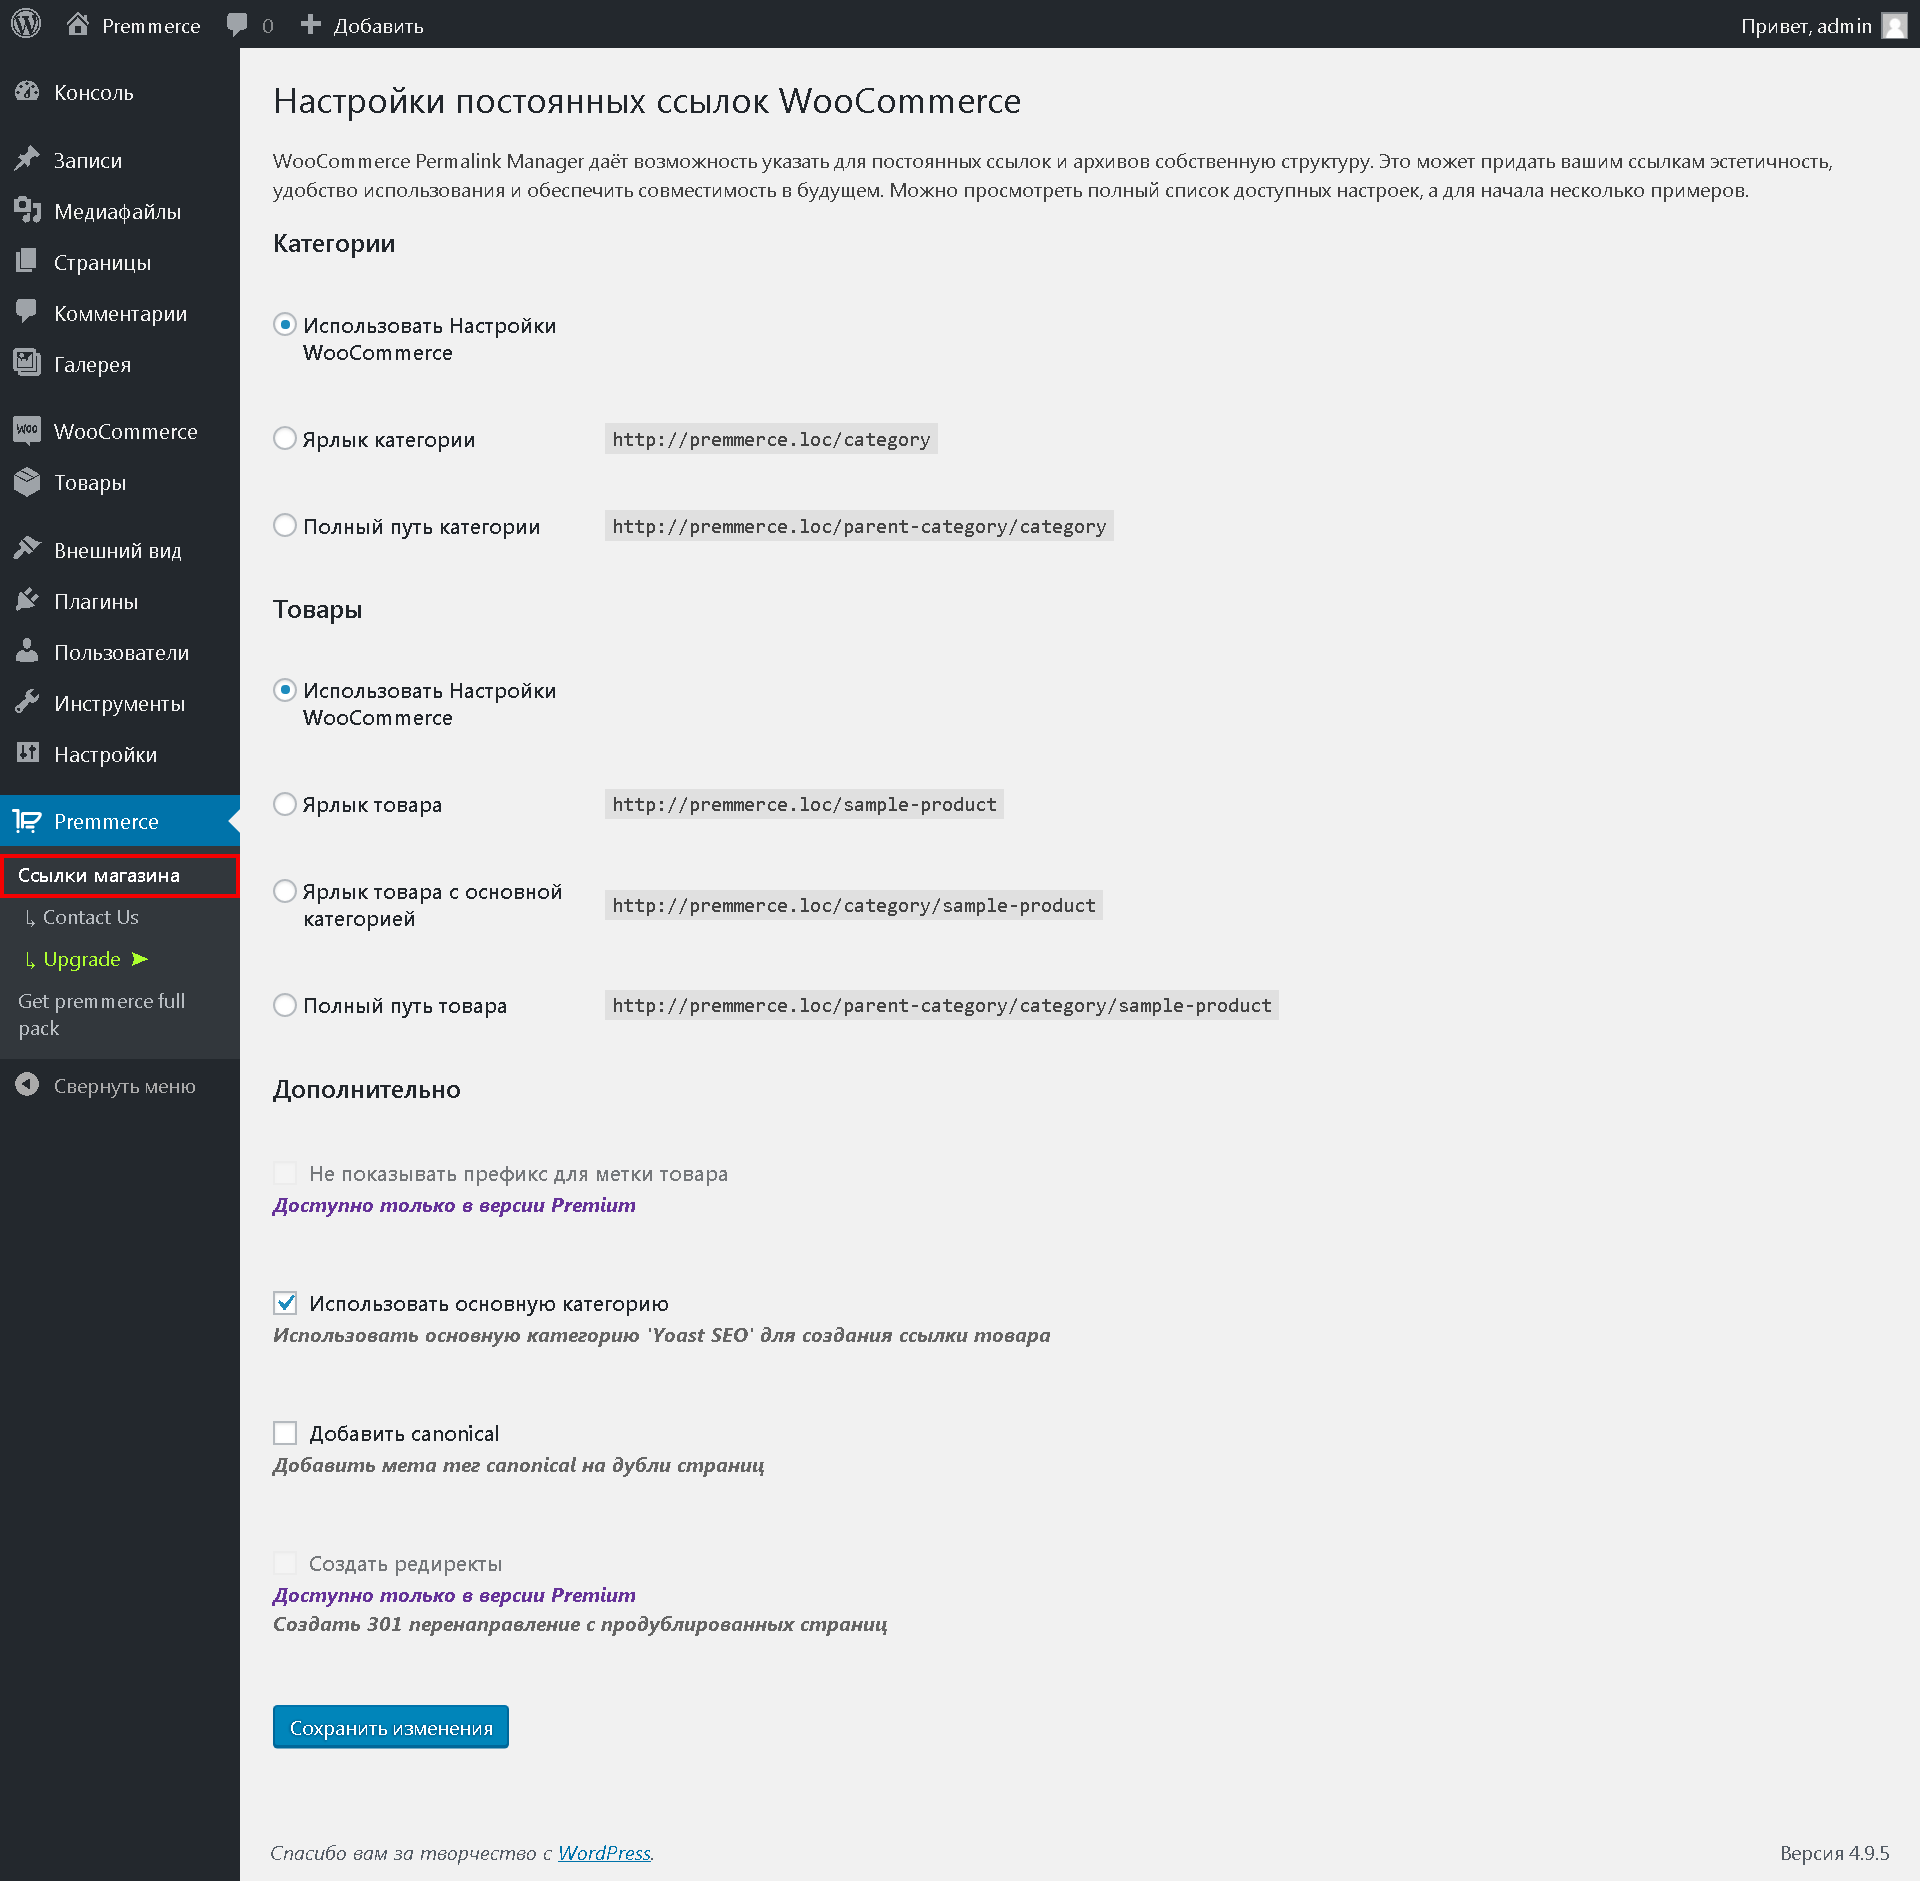Click the WooCommerce woo icon

coord(27,430)
